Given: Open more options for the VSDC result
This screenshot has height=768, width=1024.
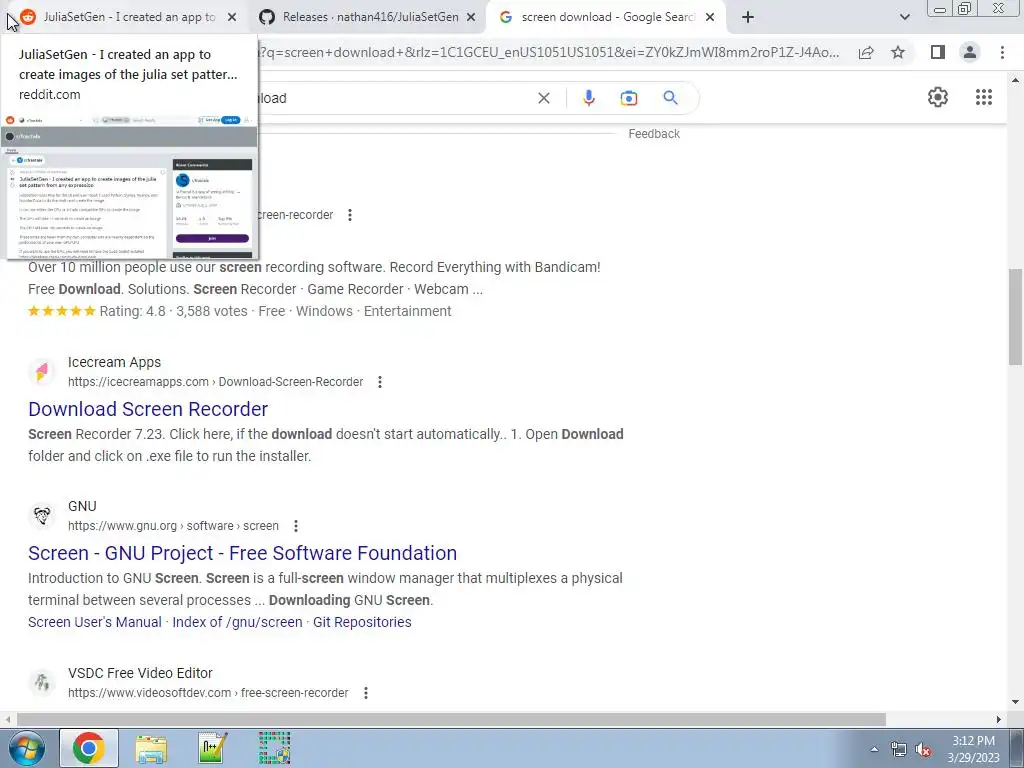Looking at the screenshot, I should coord(366,693).
